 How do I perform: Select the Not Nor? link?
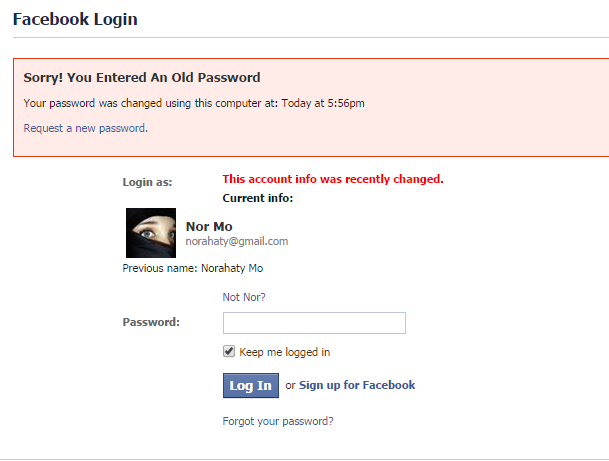tap(244, 297)
